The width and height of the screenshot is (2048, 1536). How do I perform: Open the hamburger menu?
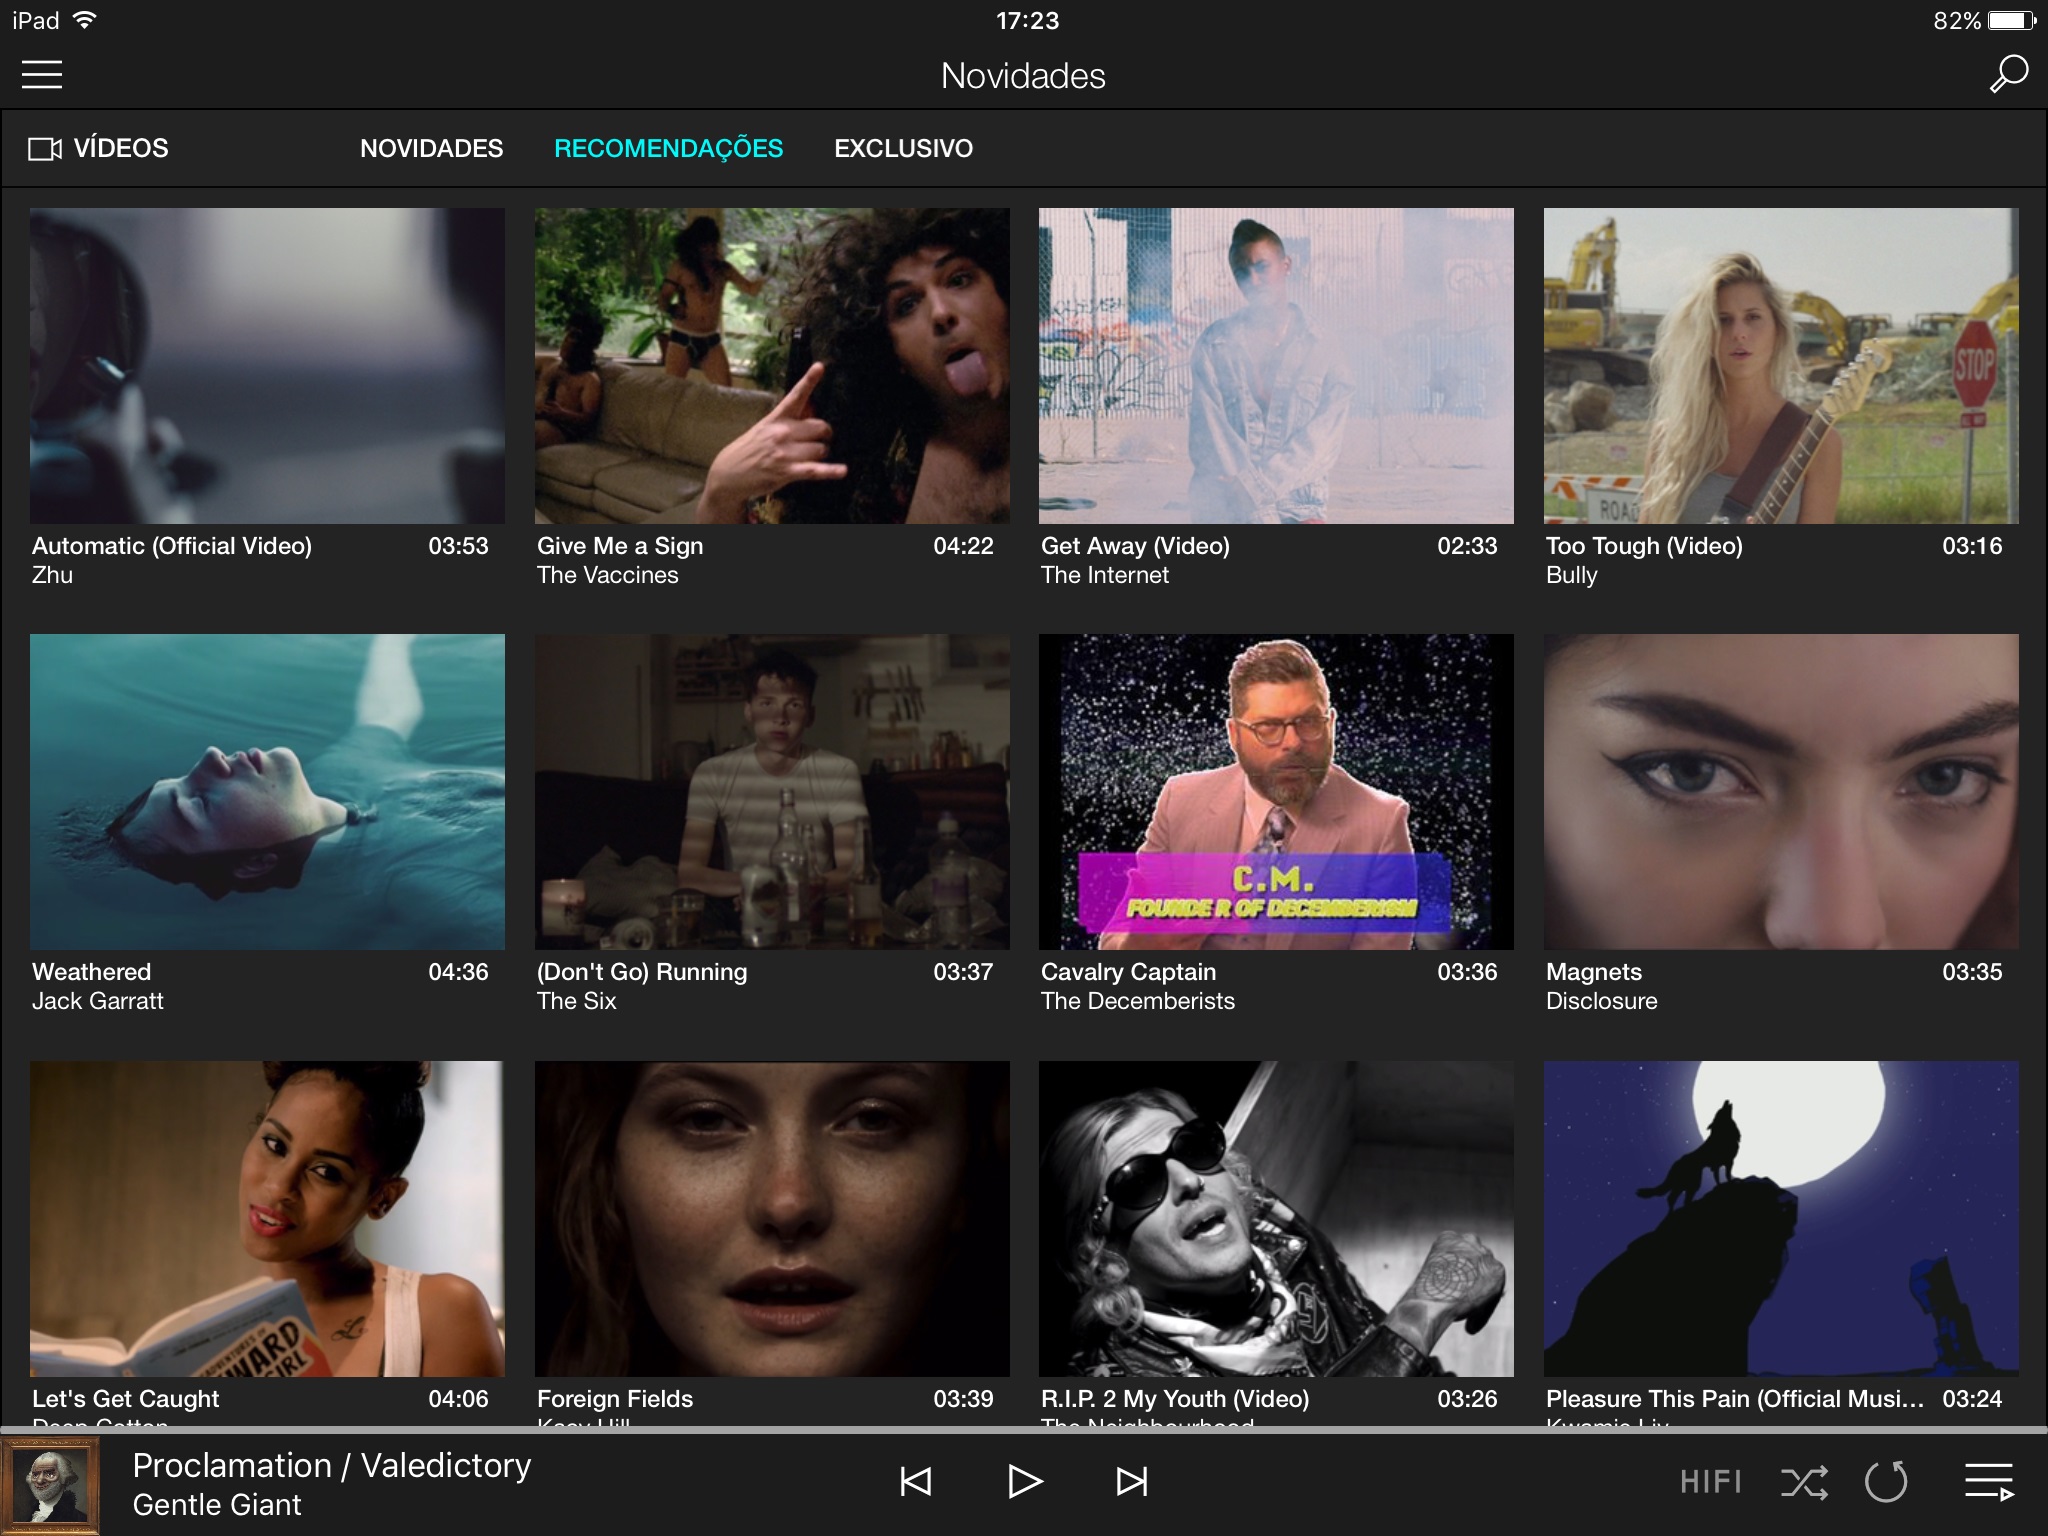tap(42, 75)
